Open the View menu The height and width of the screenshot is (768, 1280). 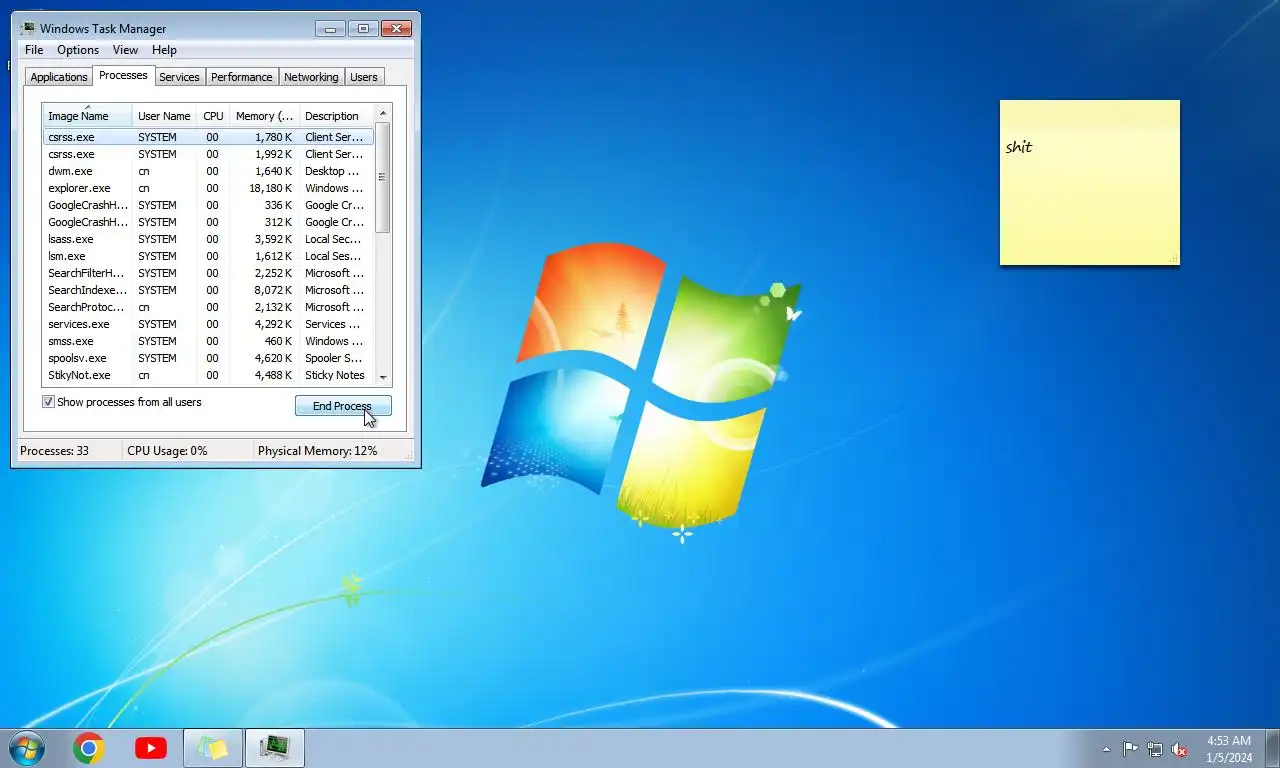click(x=125, y=50)
